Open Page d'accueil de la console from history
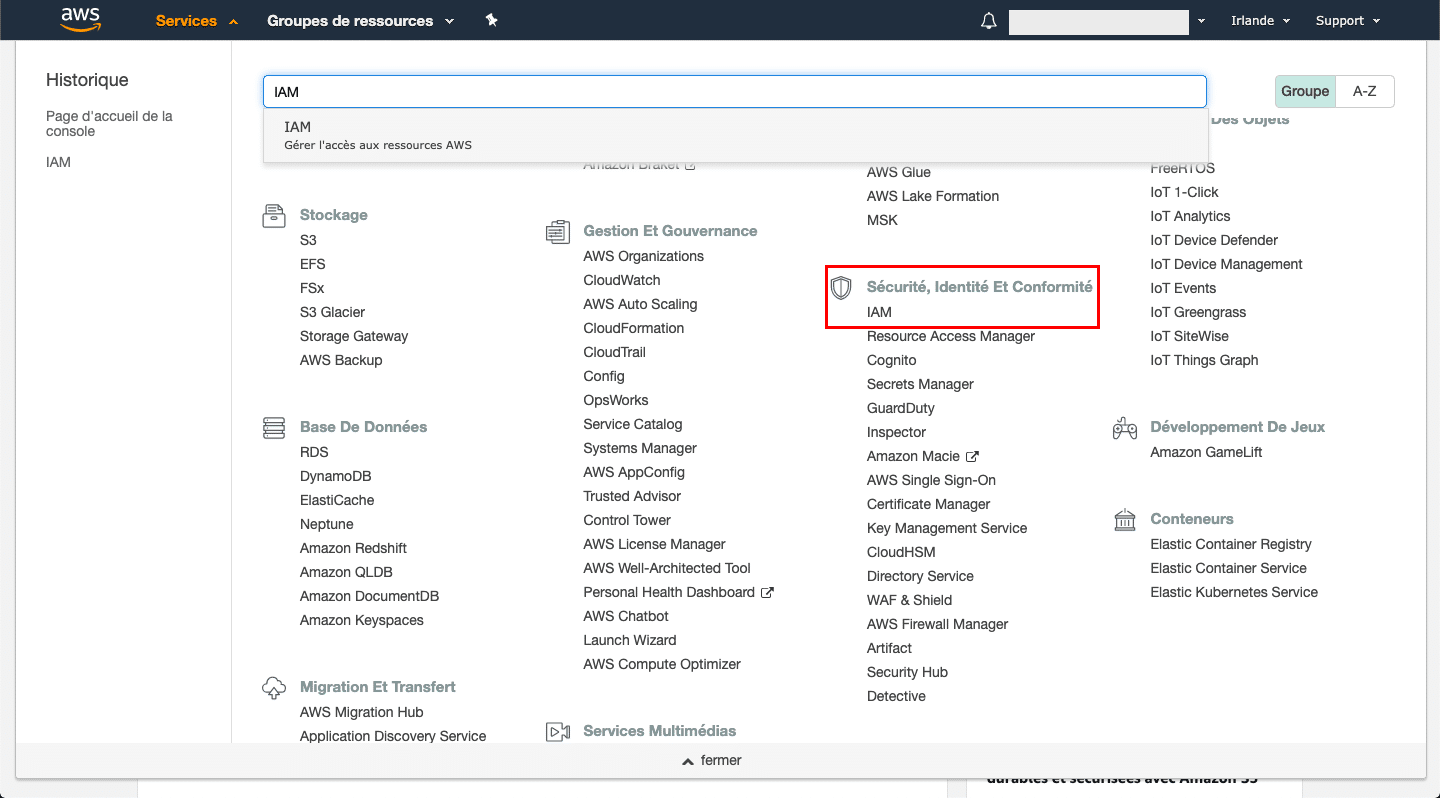This screenshot has width=1440, height=798. tap(109, 124)
